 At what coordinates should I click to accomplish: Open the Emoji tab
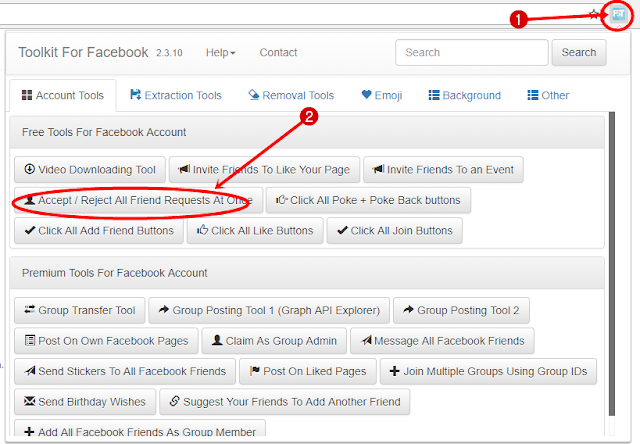pyautogui.click(x=382, y=95)
